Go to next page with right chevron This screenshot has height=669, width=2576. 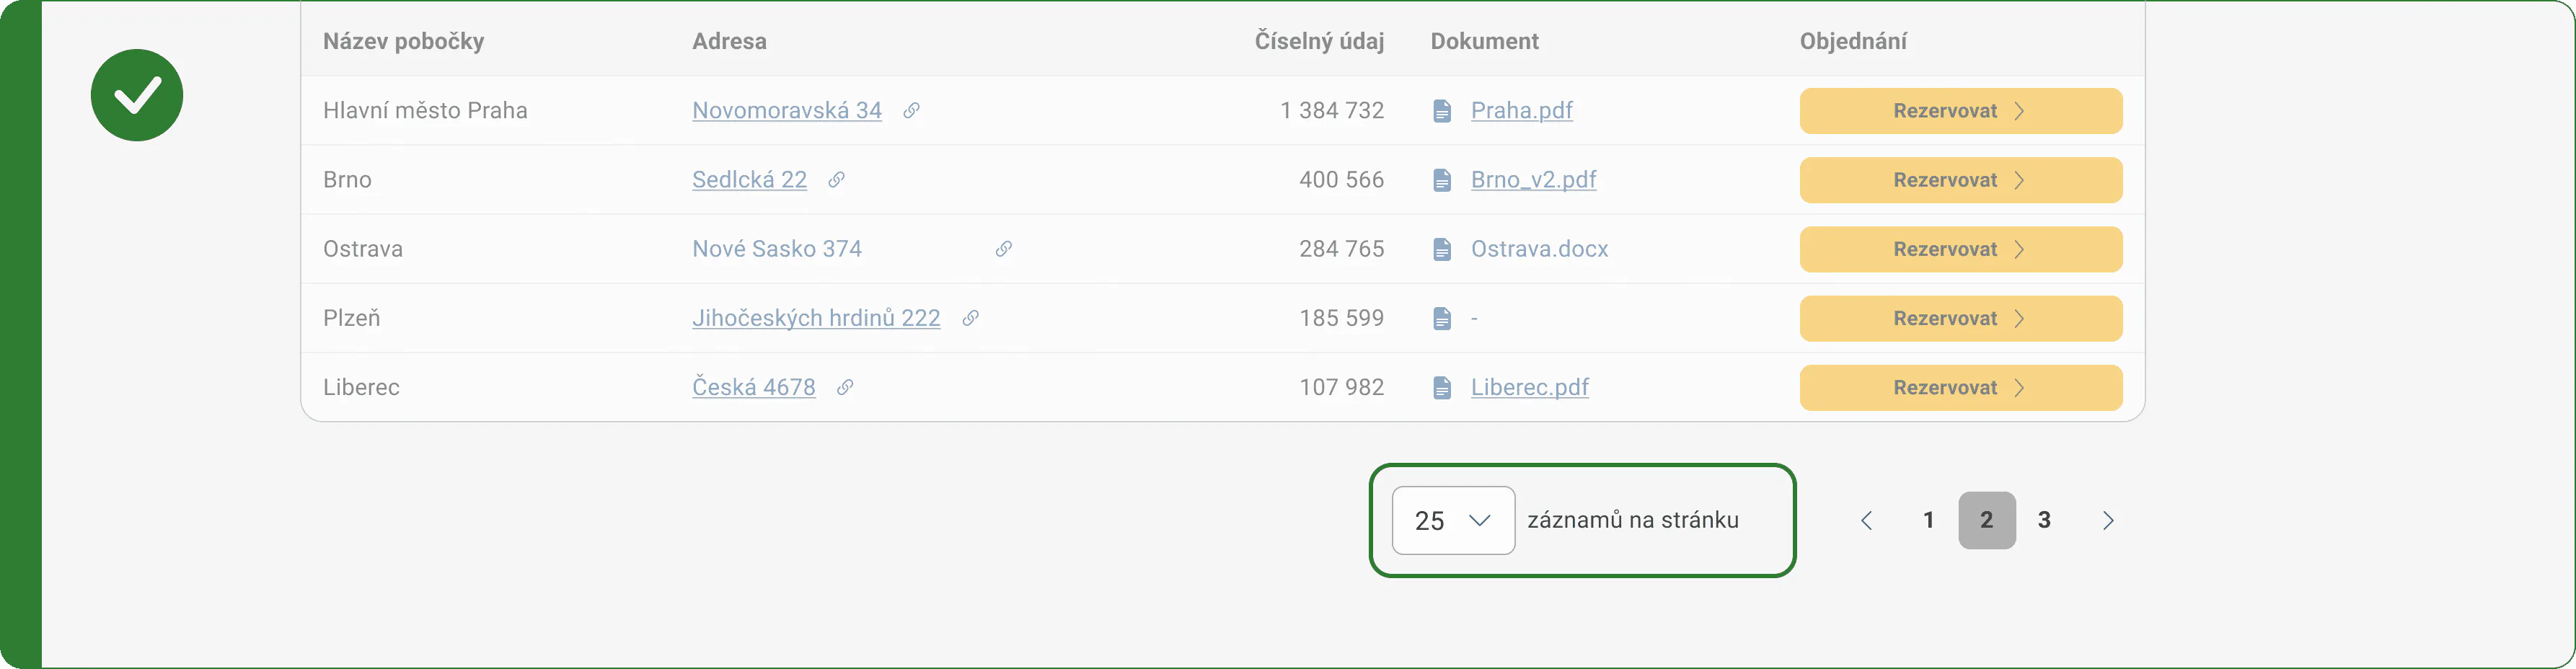click(2108, 520)
